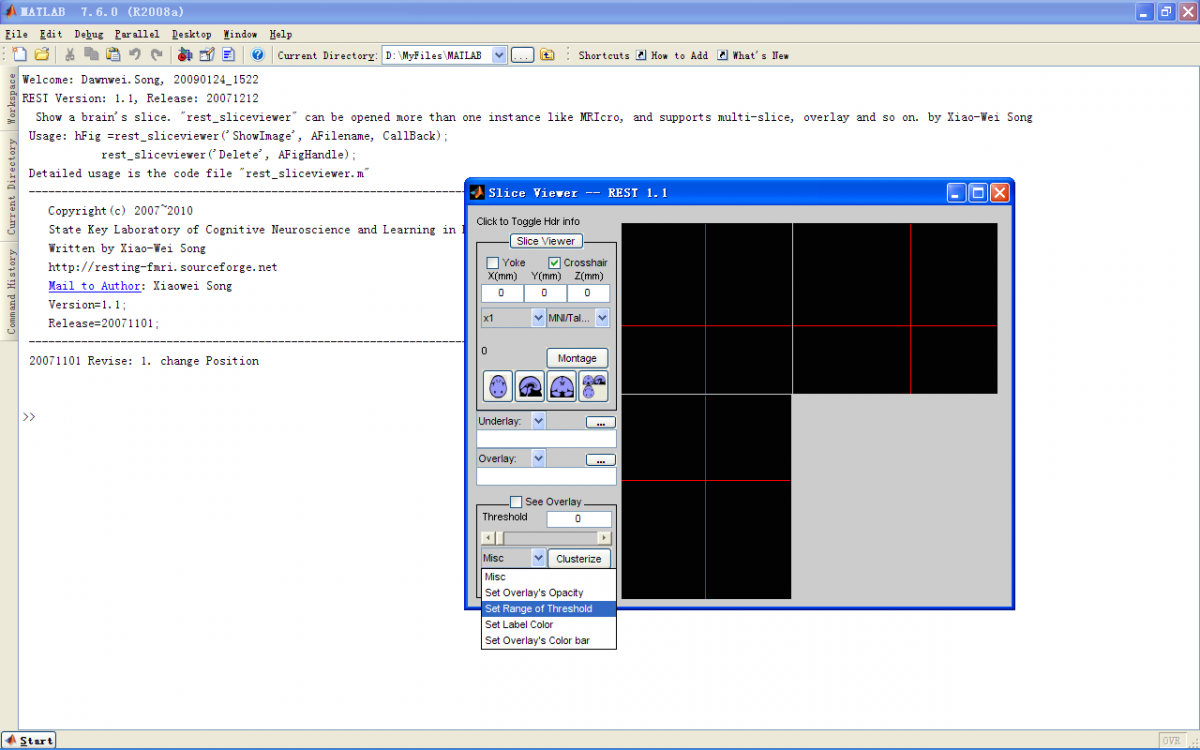1200x750 pixels.
Task: Click the Slice Viewer toggle button
Action: [546, 241]
